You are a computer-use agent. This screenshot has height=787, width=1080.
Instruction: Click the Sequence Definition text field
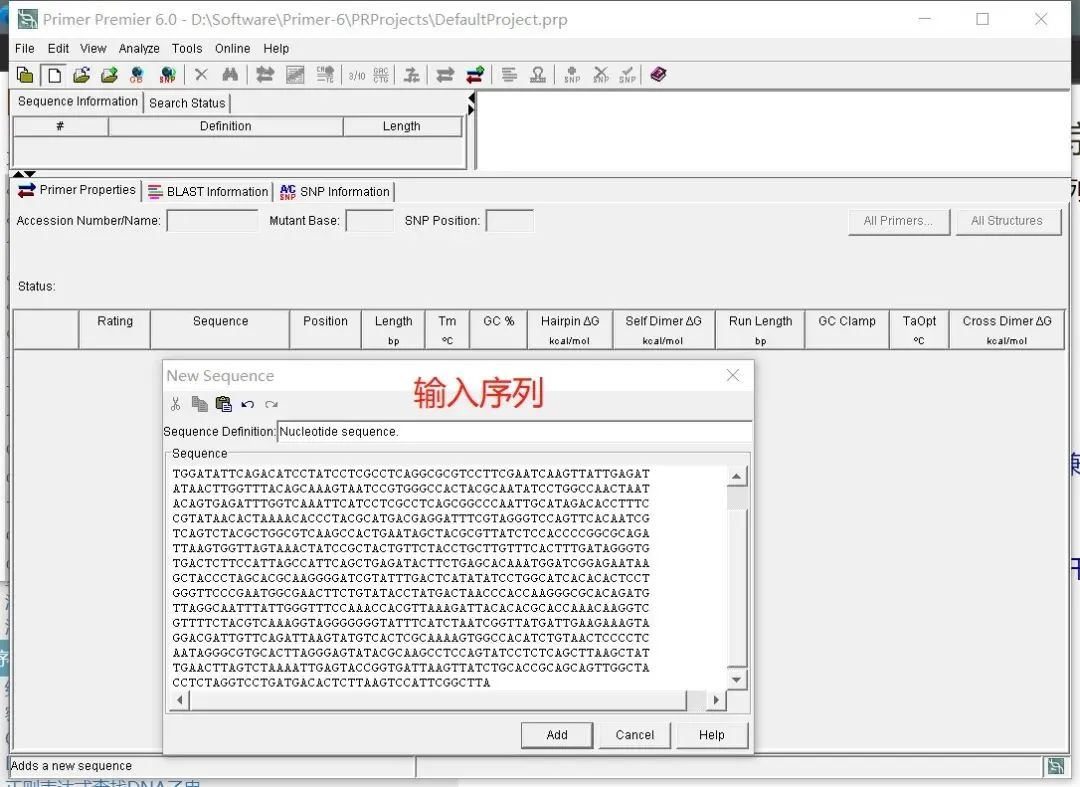point(514,432)
